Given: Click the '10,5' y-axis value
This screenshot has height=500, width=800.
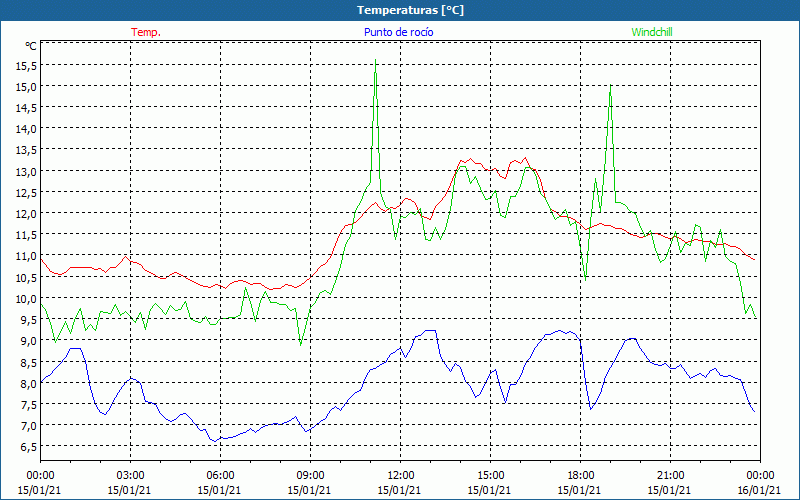Looking at the screenshot, I should point(26,278).
